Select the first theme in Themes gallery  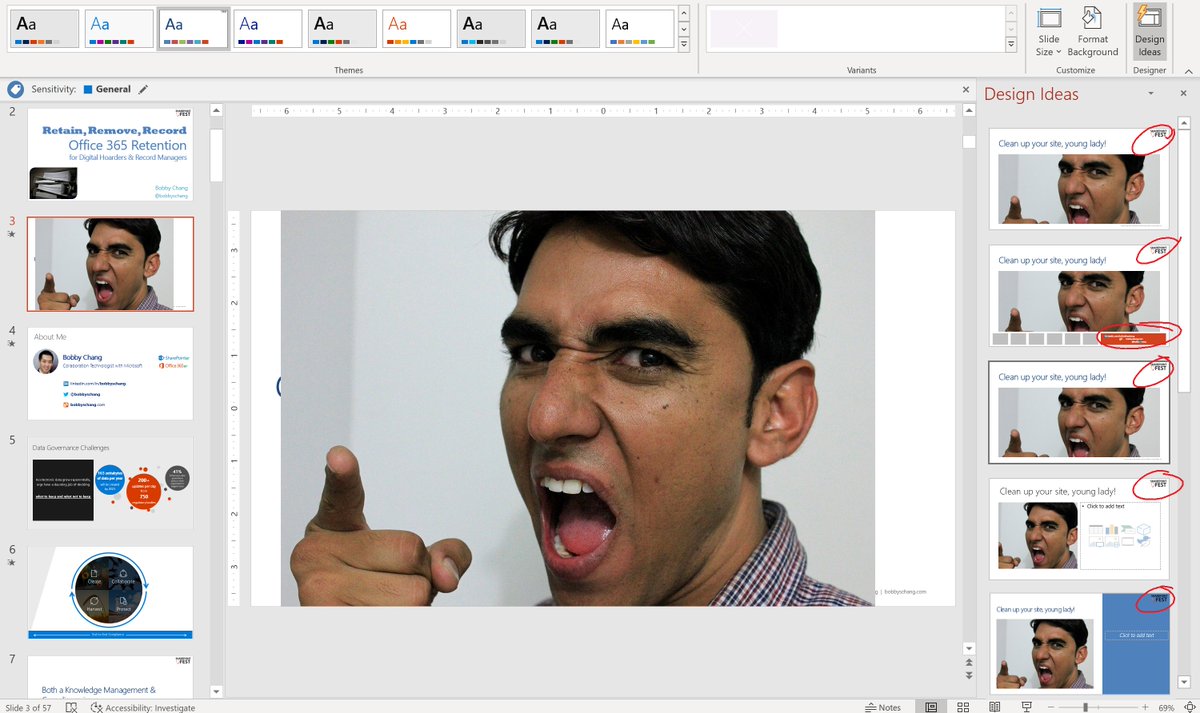tap(45, 29)
